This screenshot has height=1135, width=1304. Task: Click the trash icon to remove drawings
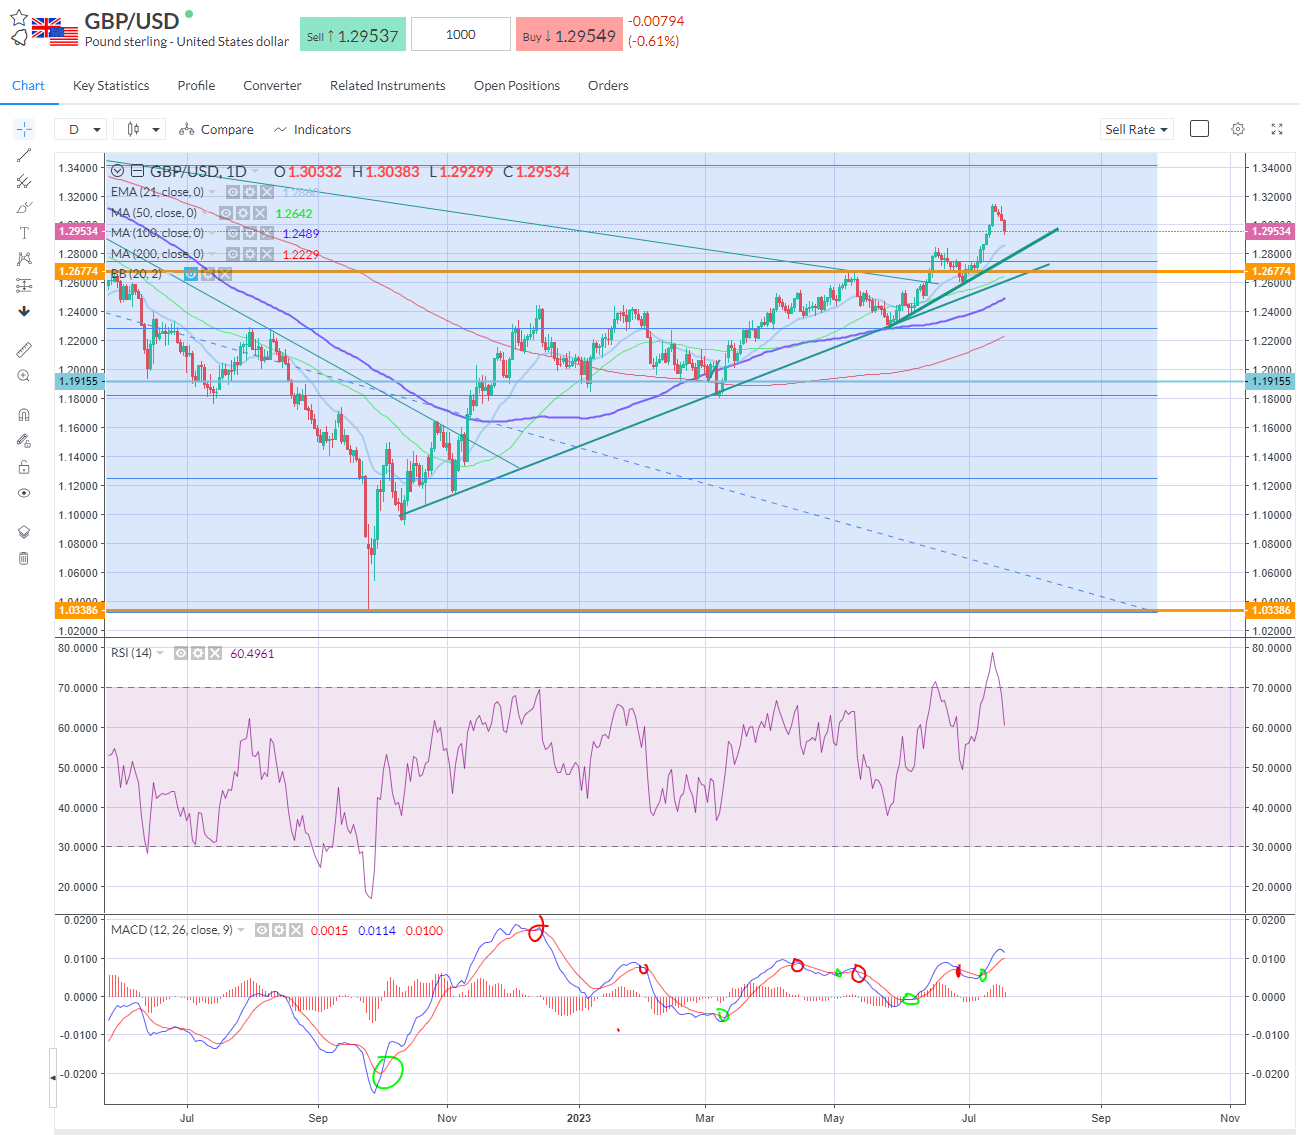(x=24, y=558)
